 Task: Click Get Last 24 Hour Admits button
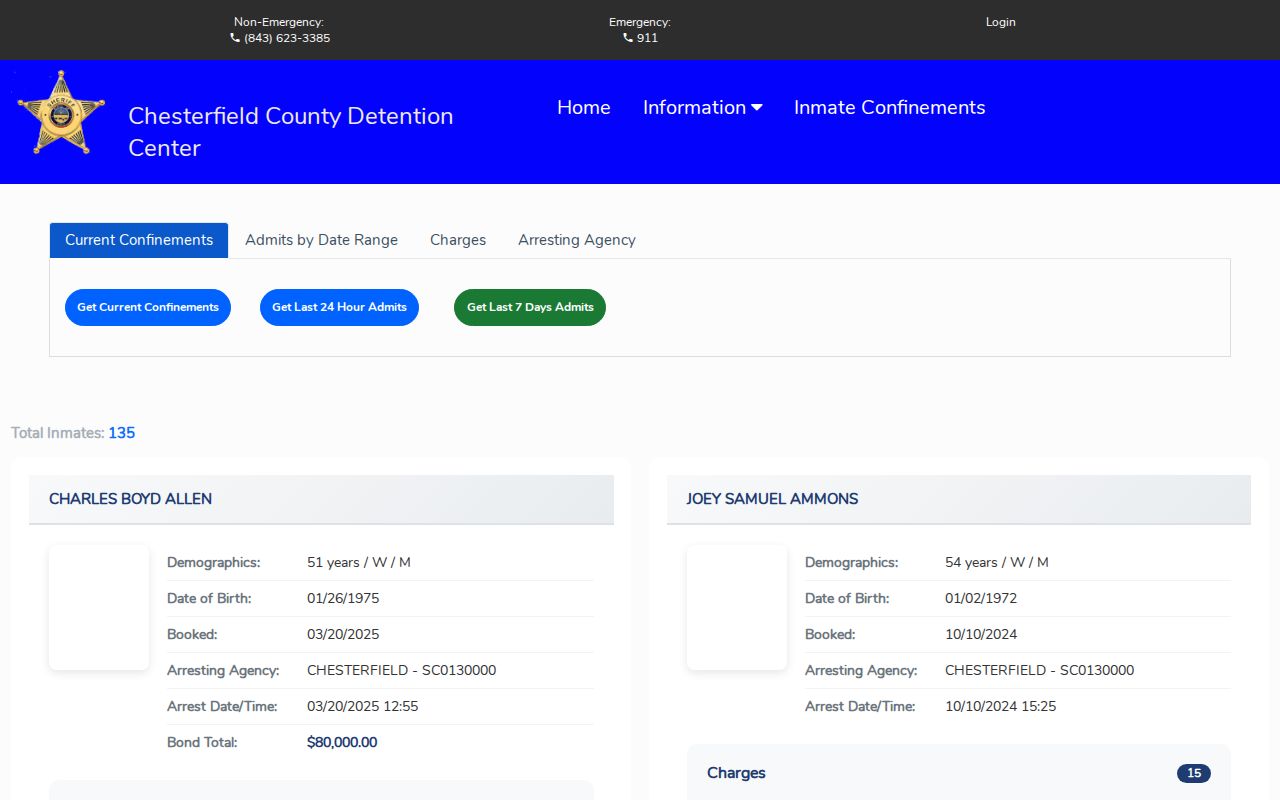tap(339, 307)
